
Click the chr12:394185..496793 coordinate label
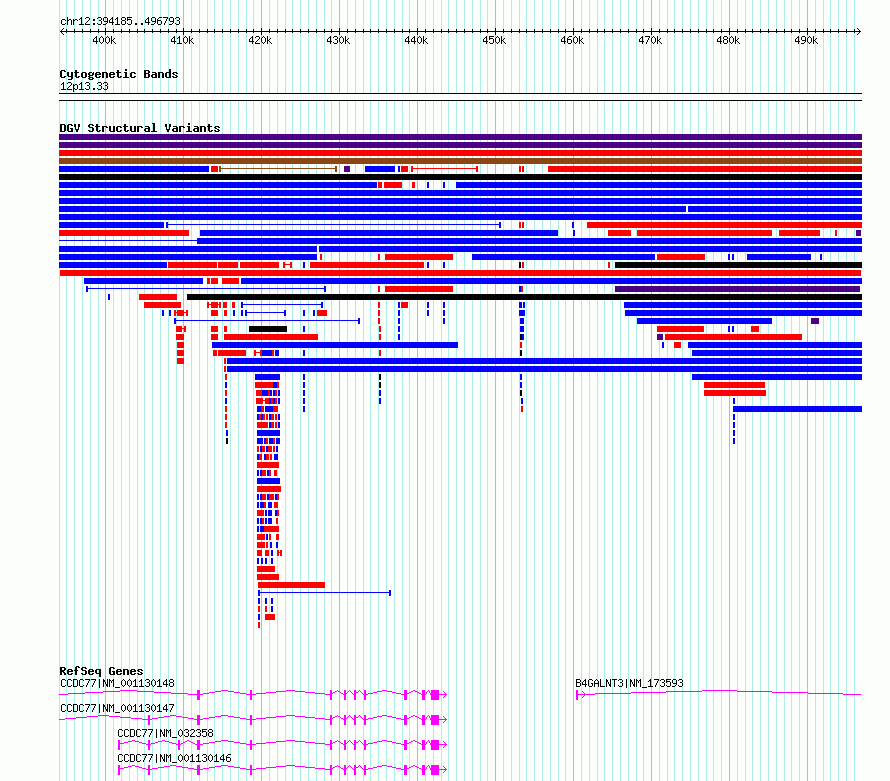click(x=120, y=21)
